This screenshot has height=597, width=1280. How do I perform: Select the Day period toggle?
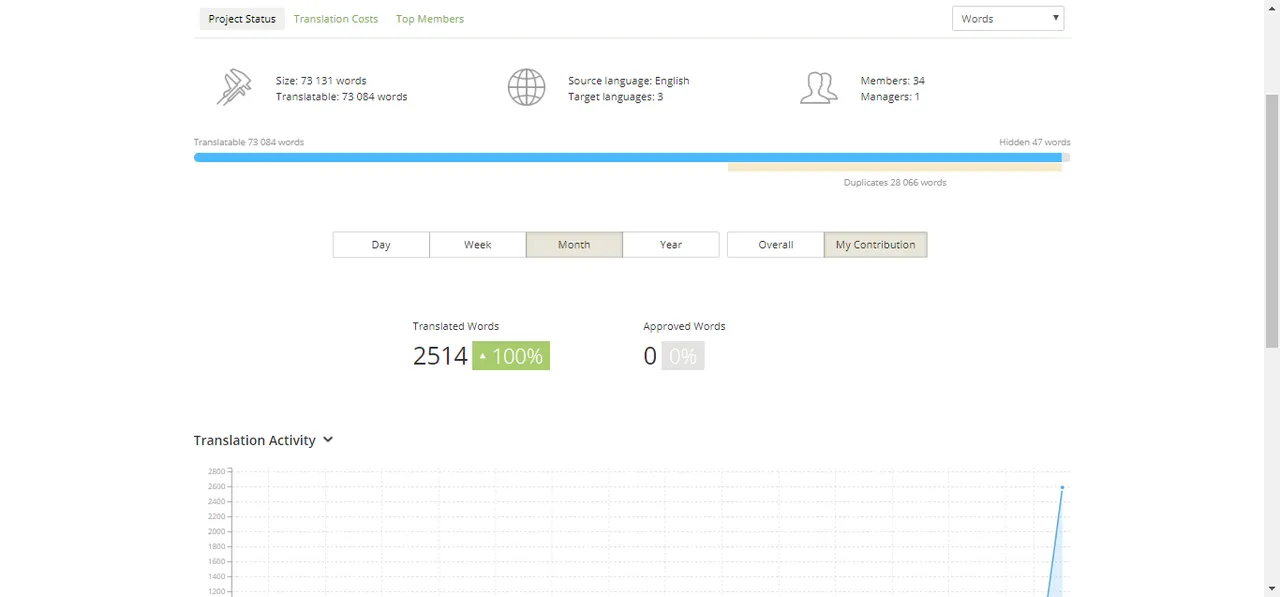[381, 245]
